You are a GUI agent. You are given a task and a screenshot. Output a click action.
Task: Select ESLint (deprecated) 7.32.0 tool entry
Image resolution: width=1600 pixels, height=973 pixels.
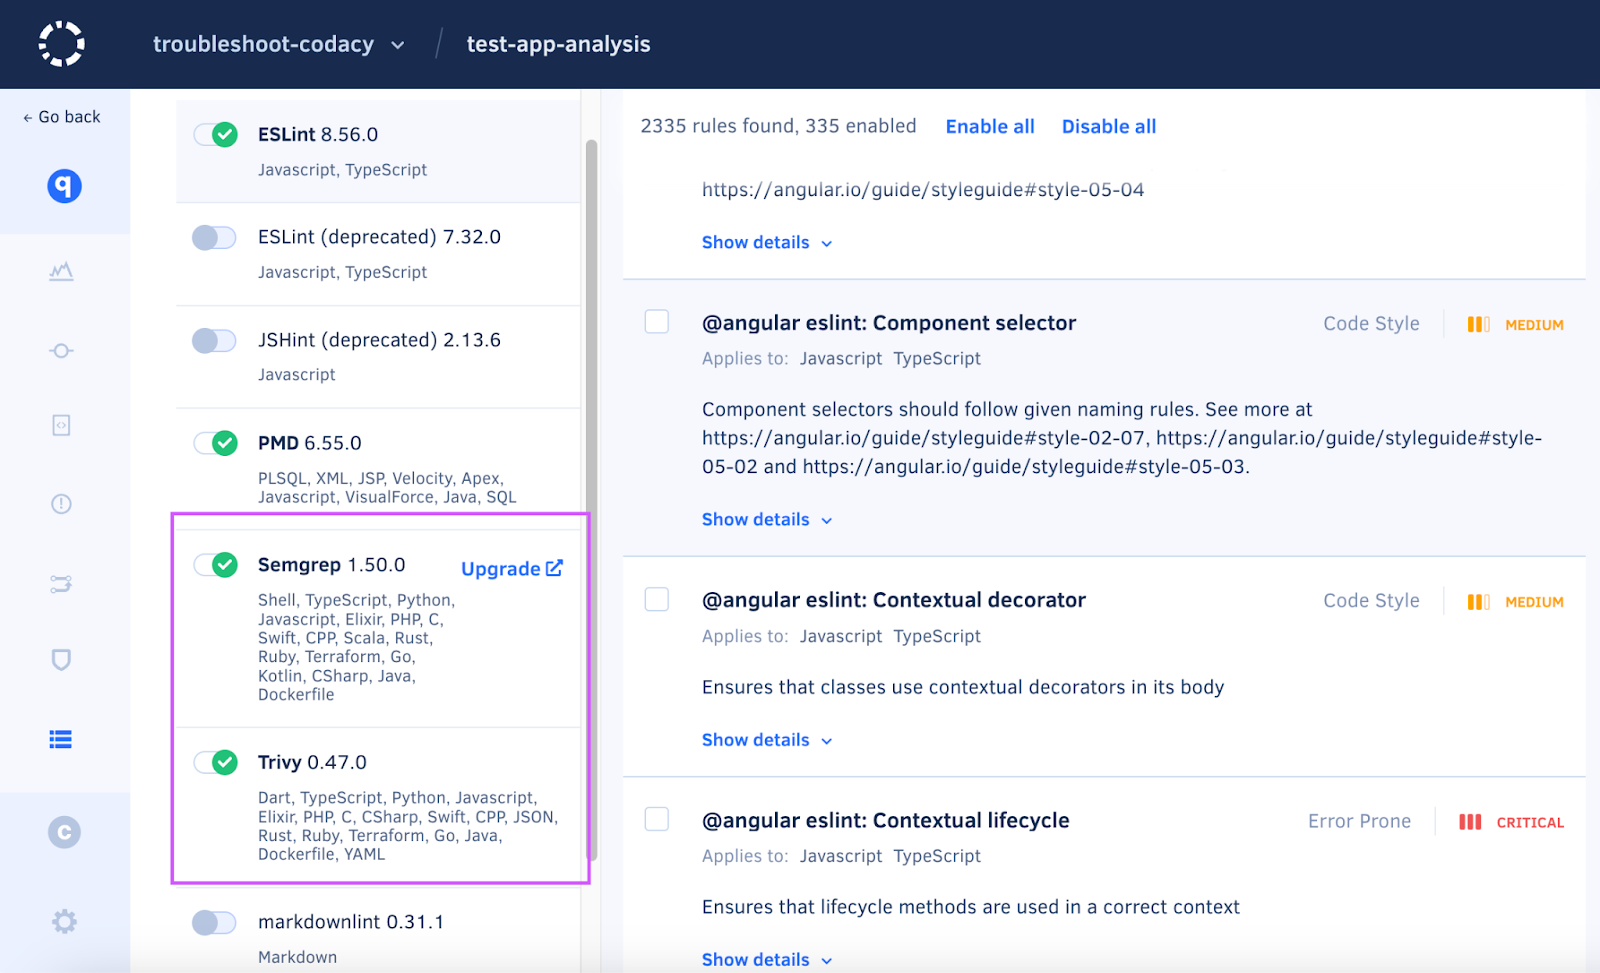point(378,254)
